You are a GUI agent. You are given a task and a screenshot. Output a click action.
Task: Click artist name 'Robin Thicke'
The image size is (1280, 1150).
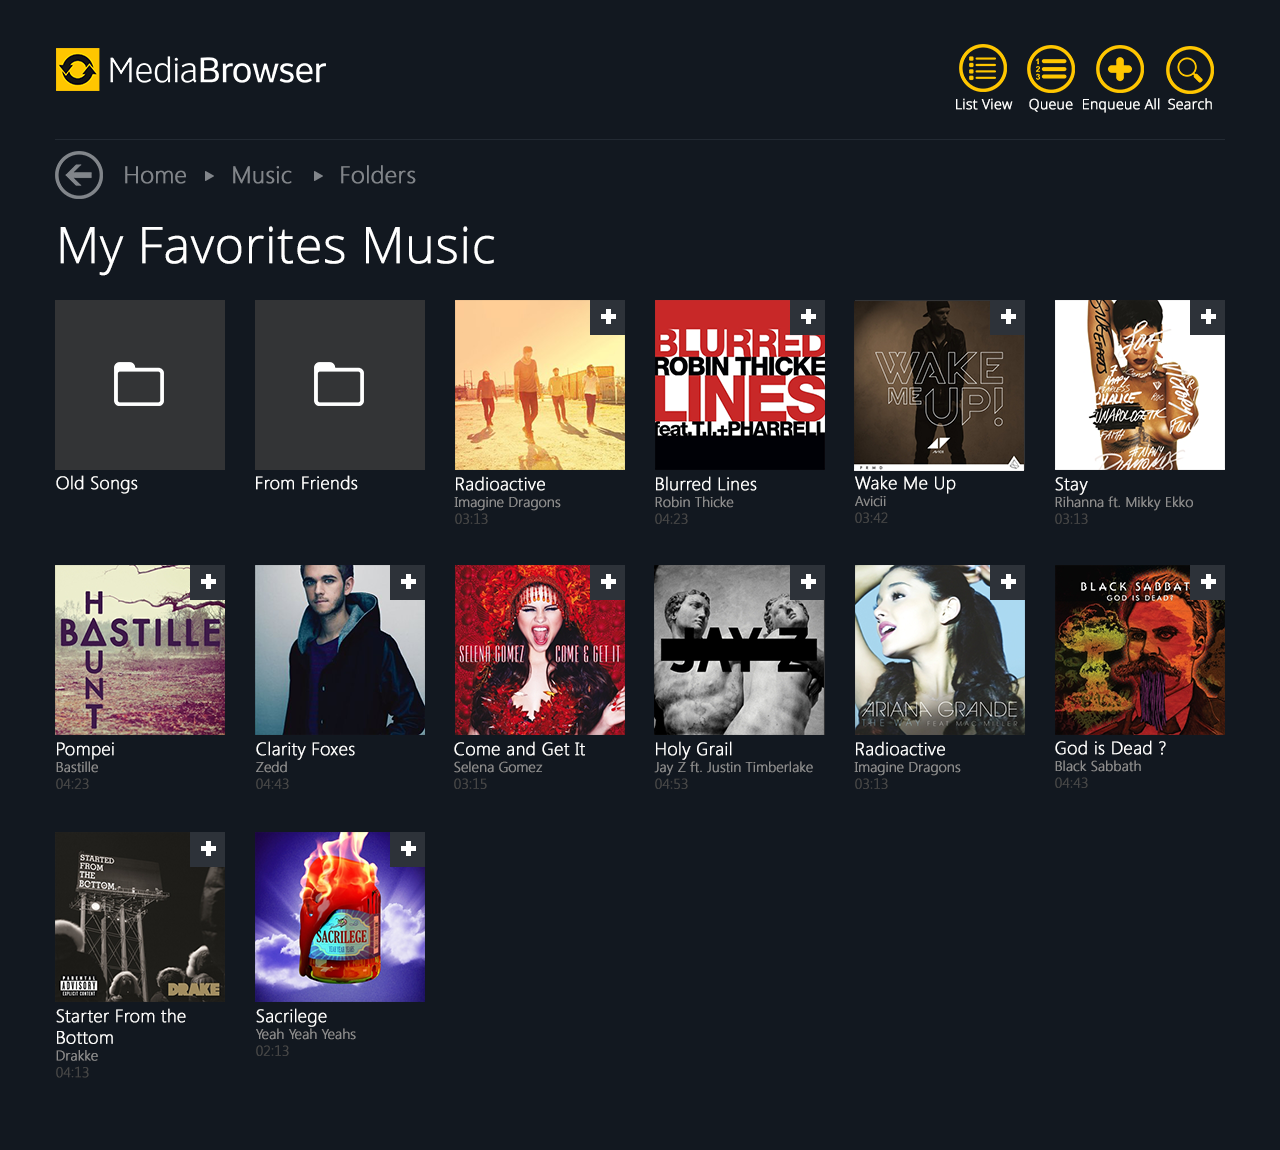click(694, 502)
